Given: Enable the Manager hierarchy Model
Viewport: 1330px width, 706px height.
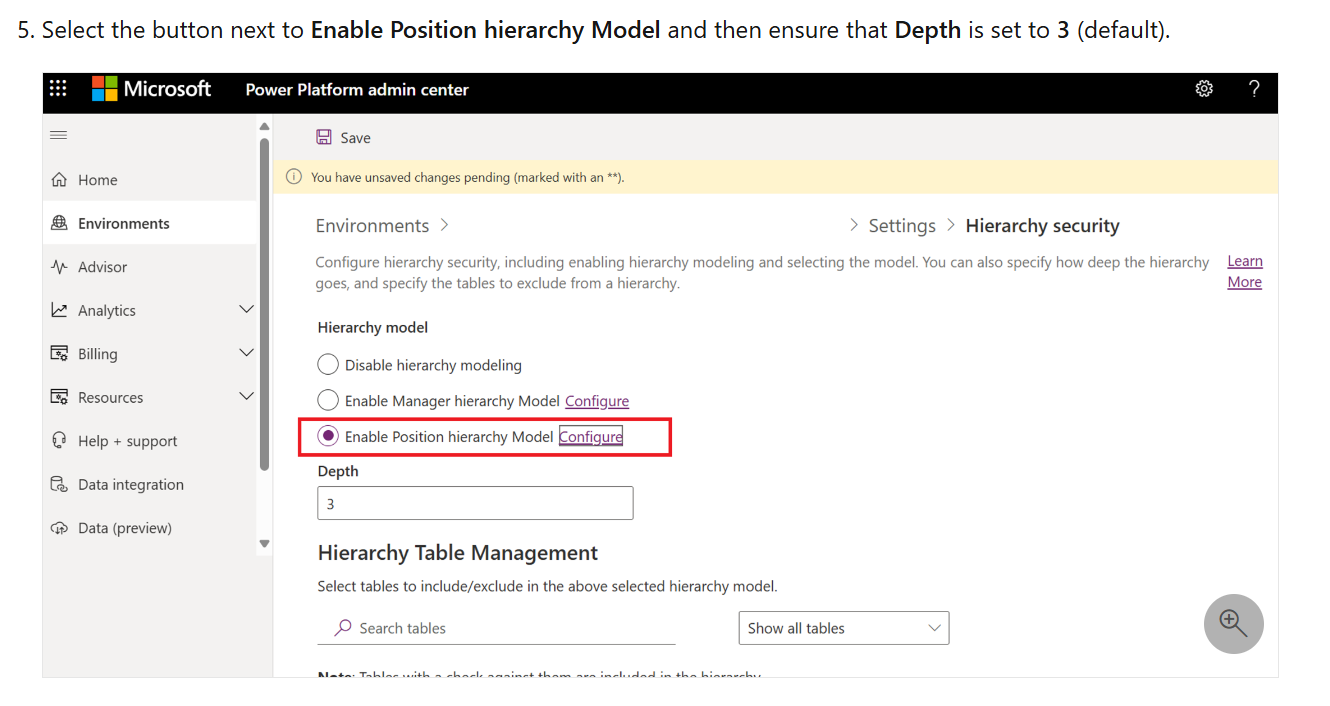Looking at the screenshot, I should coord(328,400).
